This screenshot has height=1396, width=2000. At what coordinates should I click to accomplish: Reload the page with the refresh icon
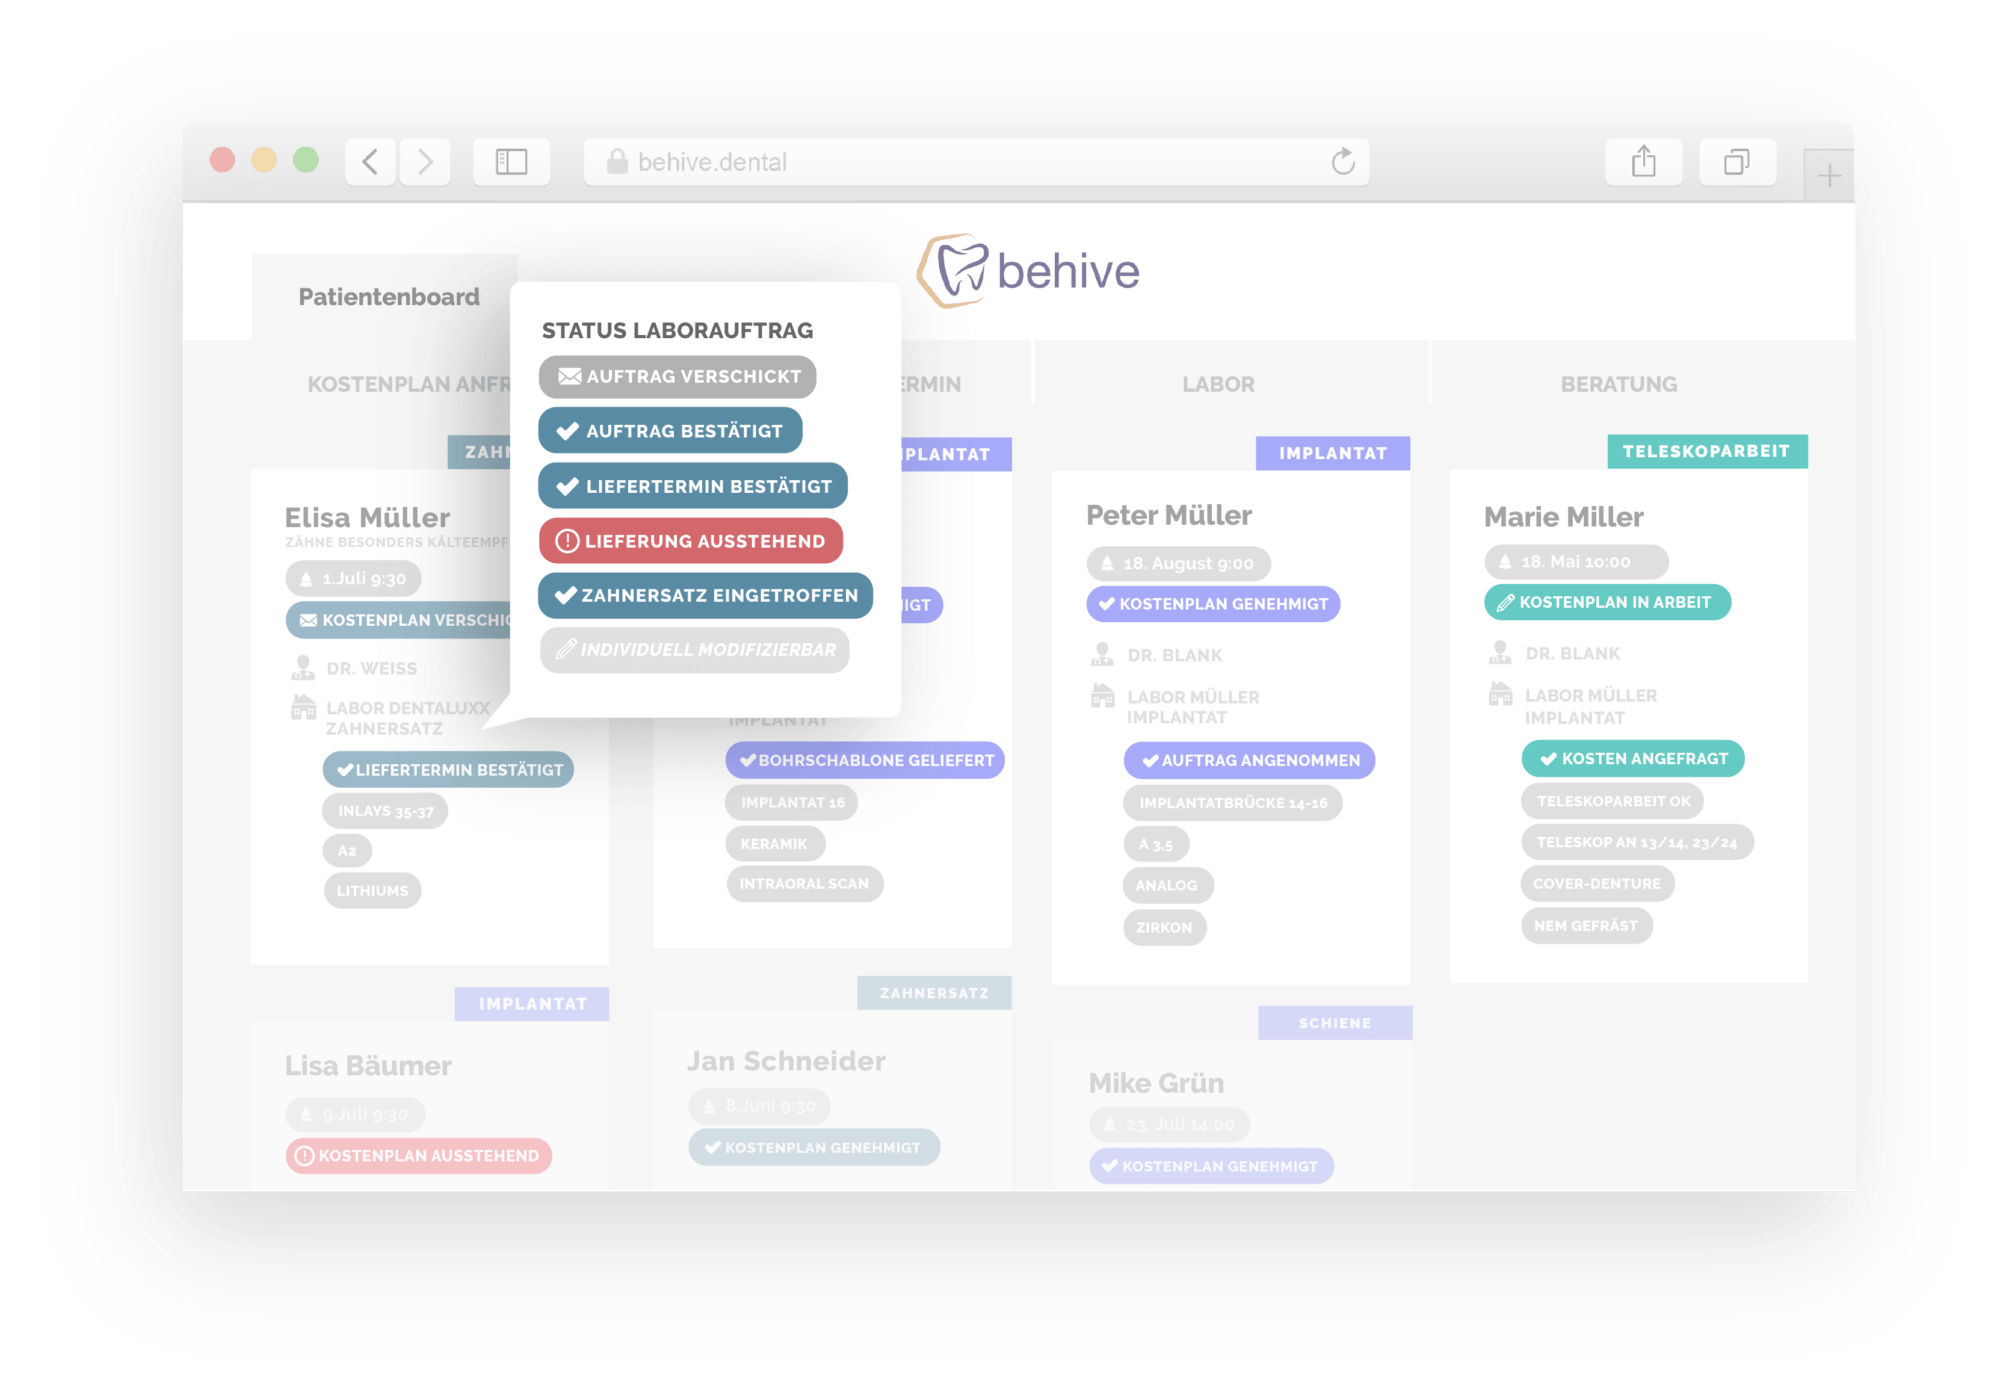pos(1343,161)
